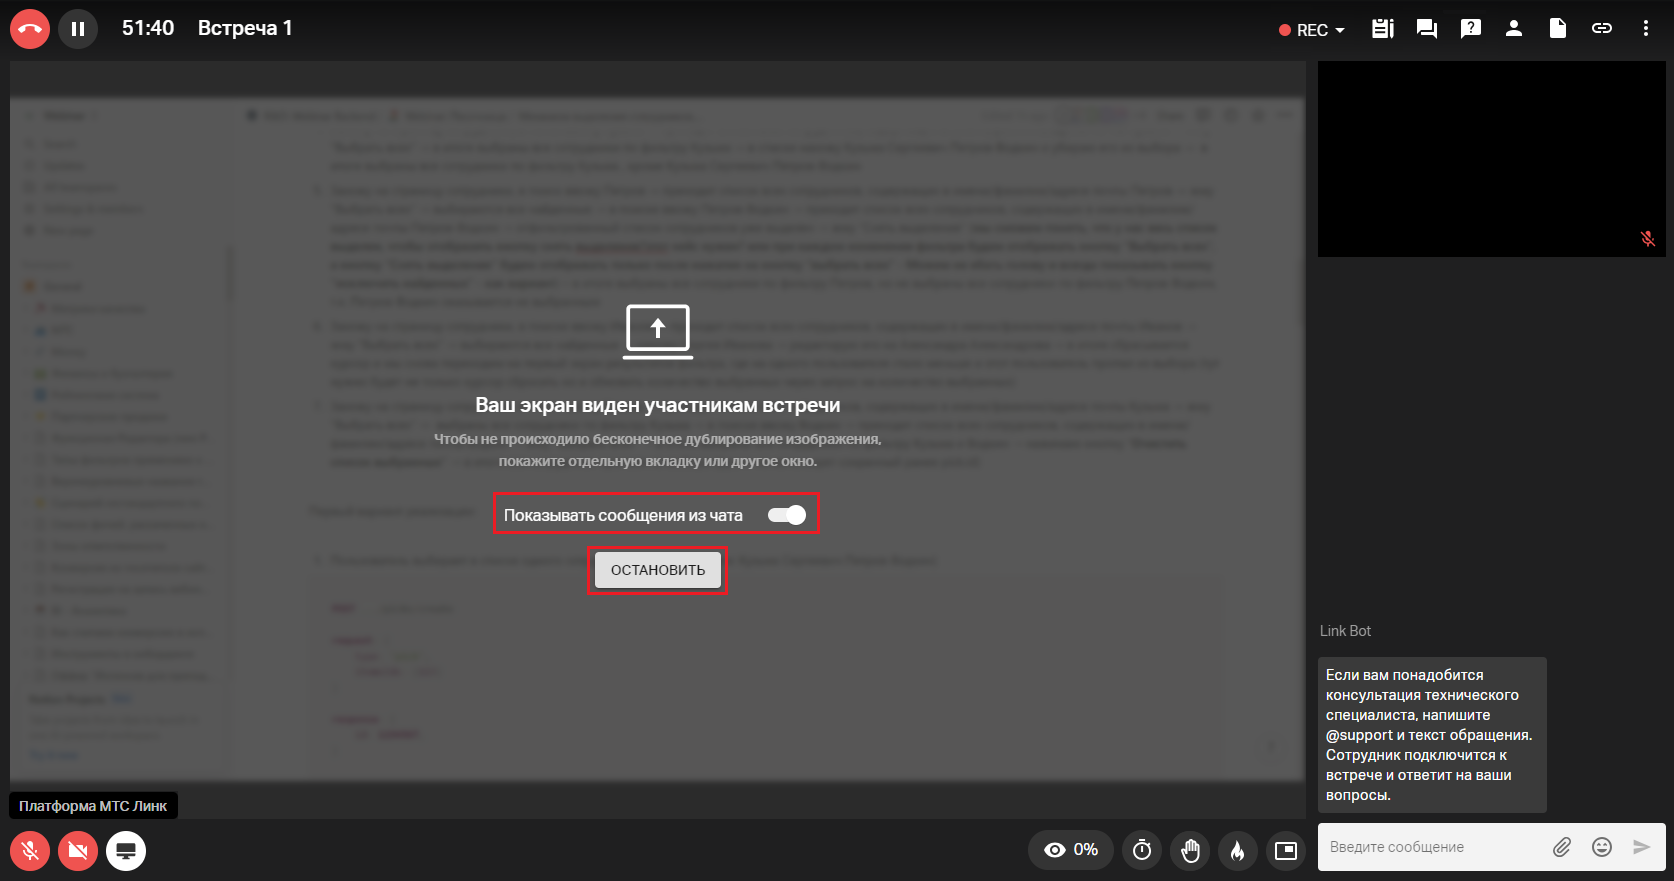The height and width of the screenshot is (881, 1674).
Task: Open the timer tool
Action: pos(1142,850)
